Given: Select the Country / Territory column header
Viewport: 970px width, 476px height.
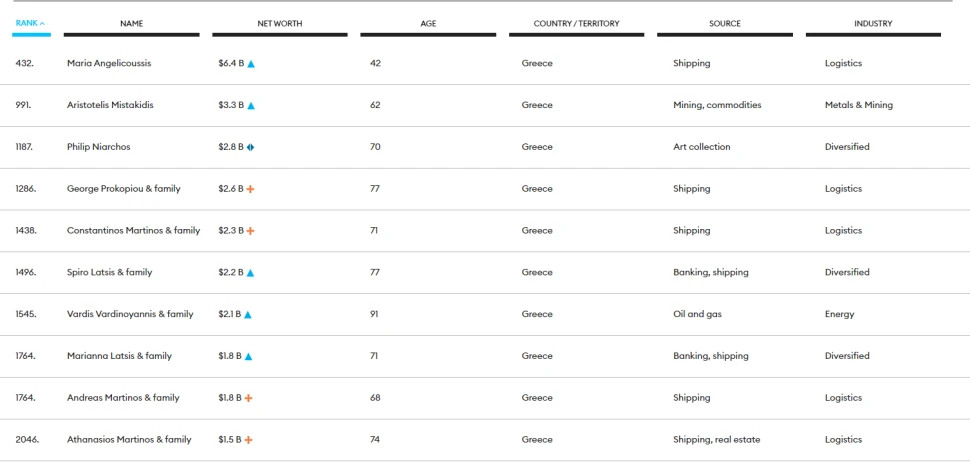Looking at the screenshot, I should point(577,24).
